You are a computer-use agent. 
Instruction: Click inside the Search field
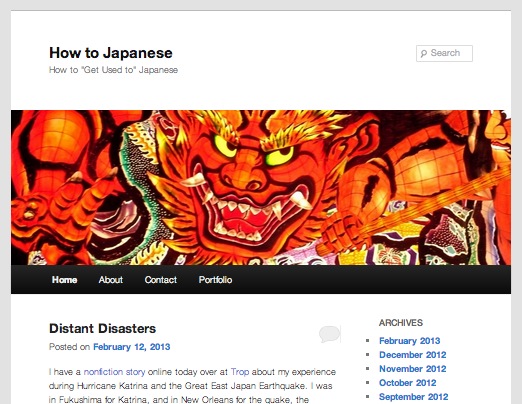(444, 53)
